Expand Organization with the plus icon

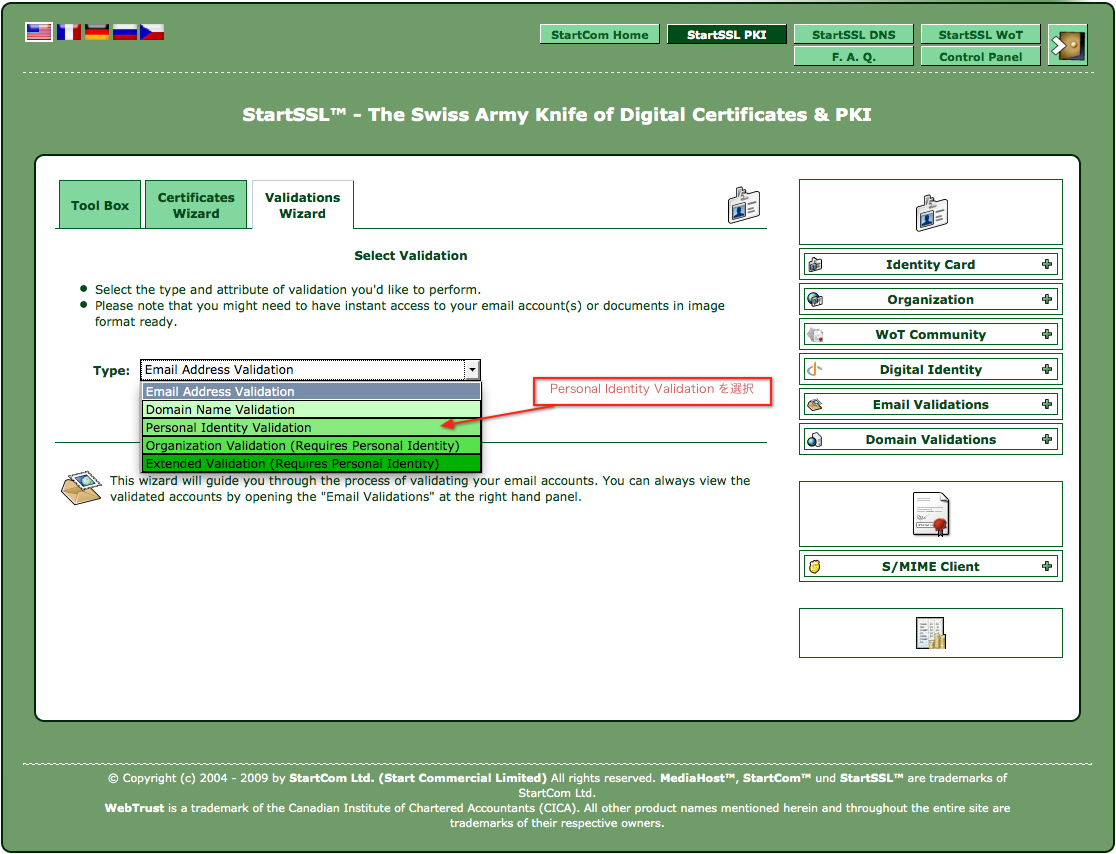point(1047,299)
